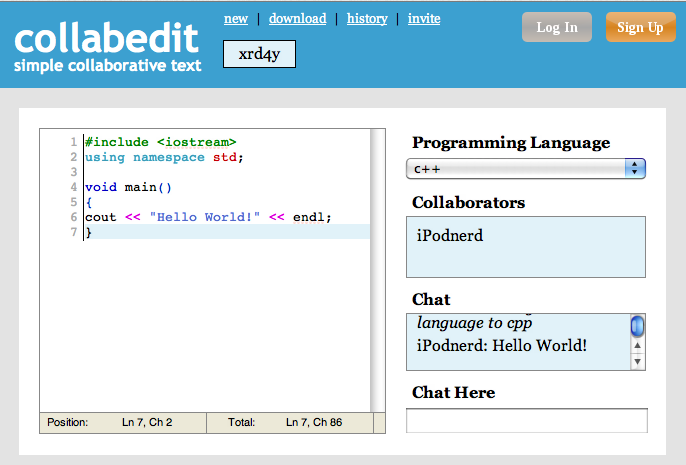
Task: Click the iPodnerd: Hello World! chat message
Action: (502, 346)
